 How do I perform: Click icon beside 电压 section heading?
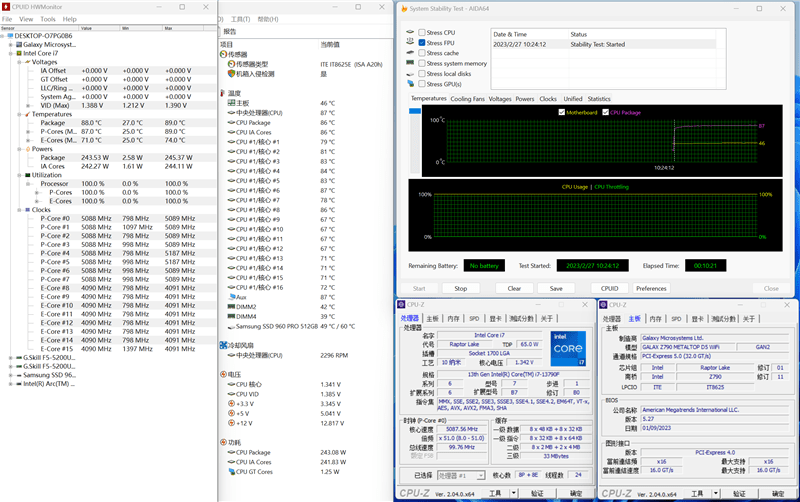click(x=223, y=374)
